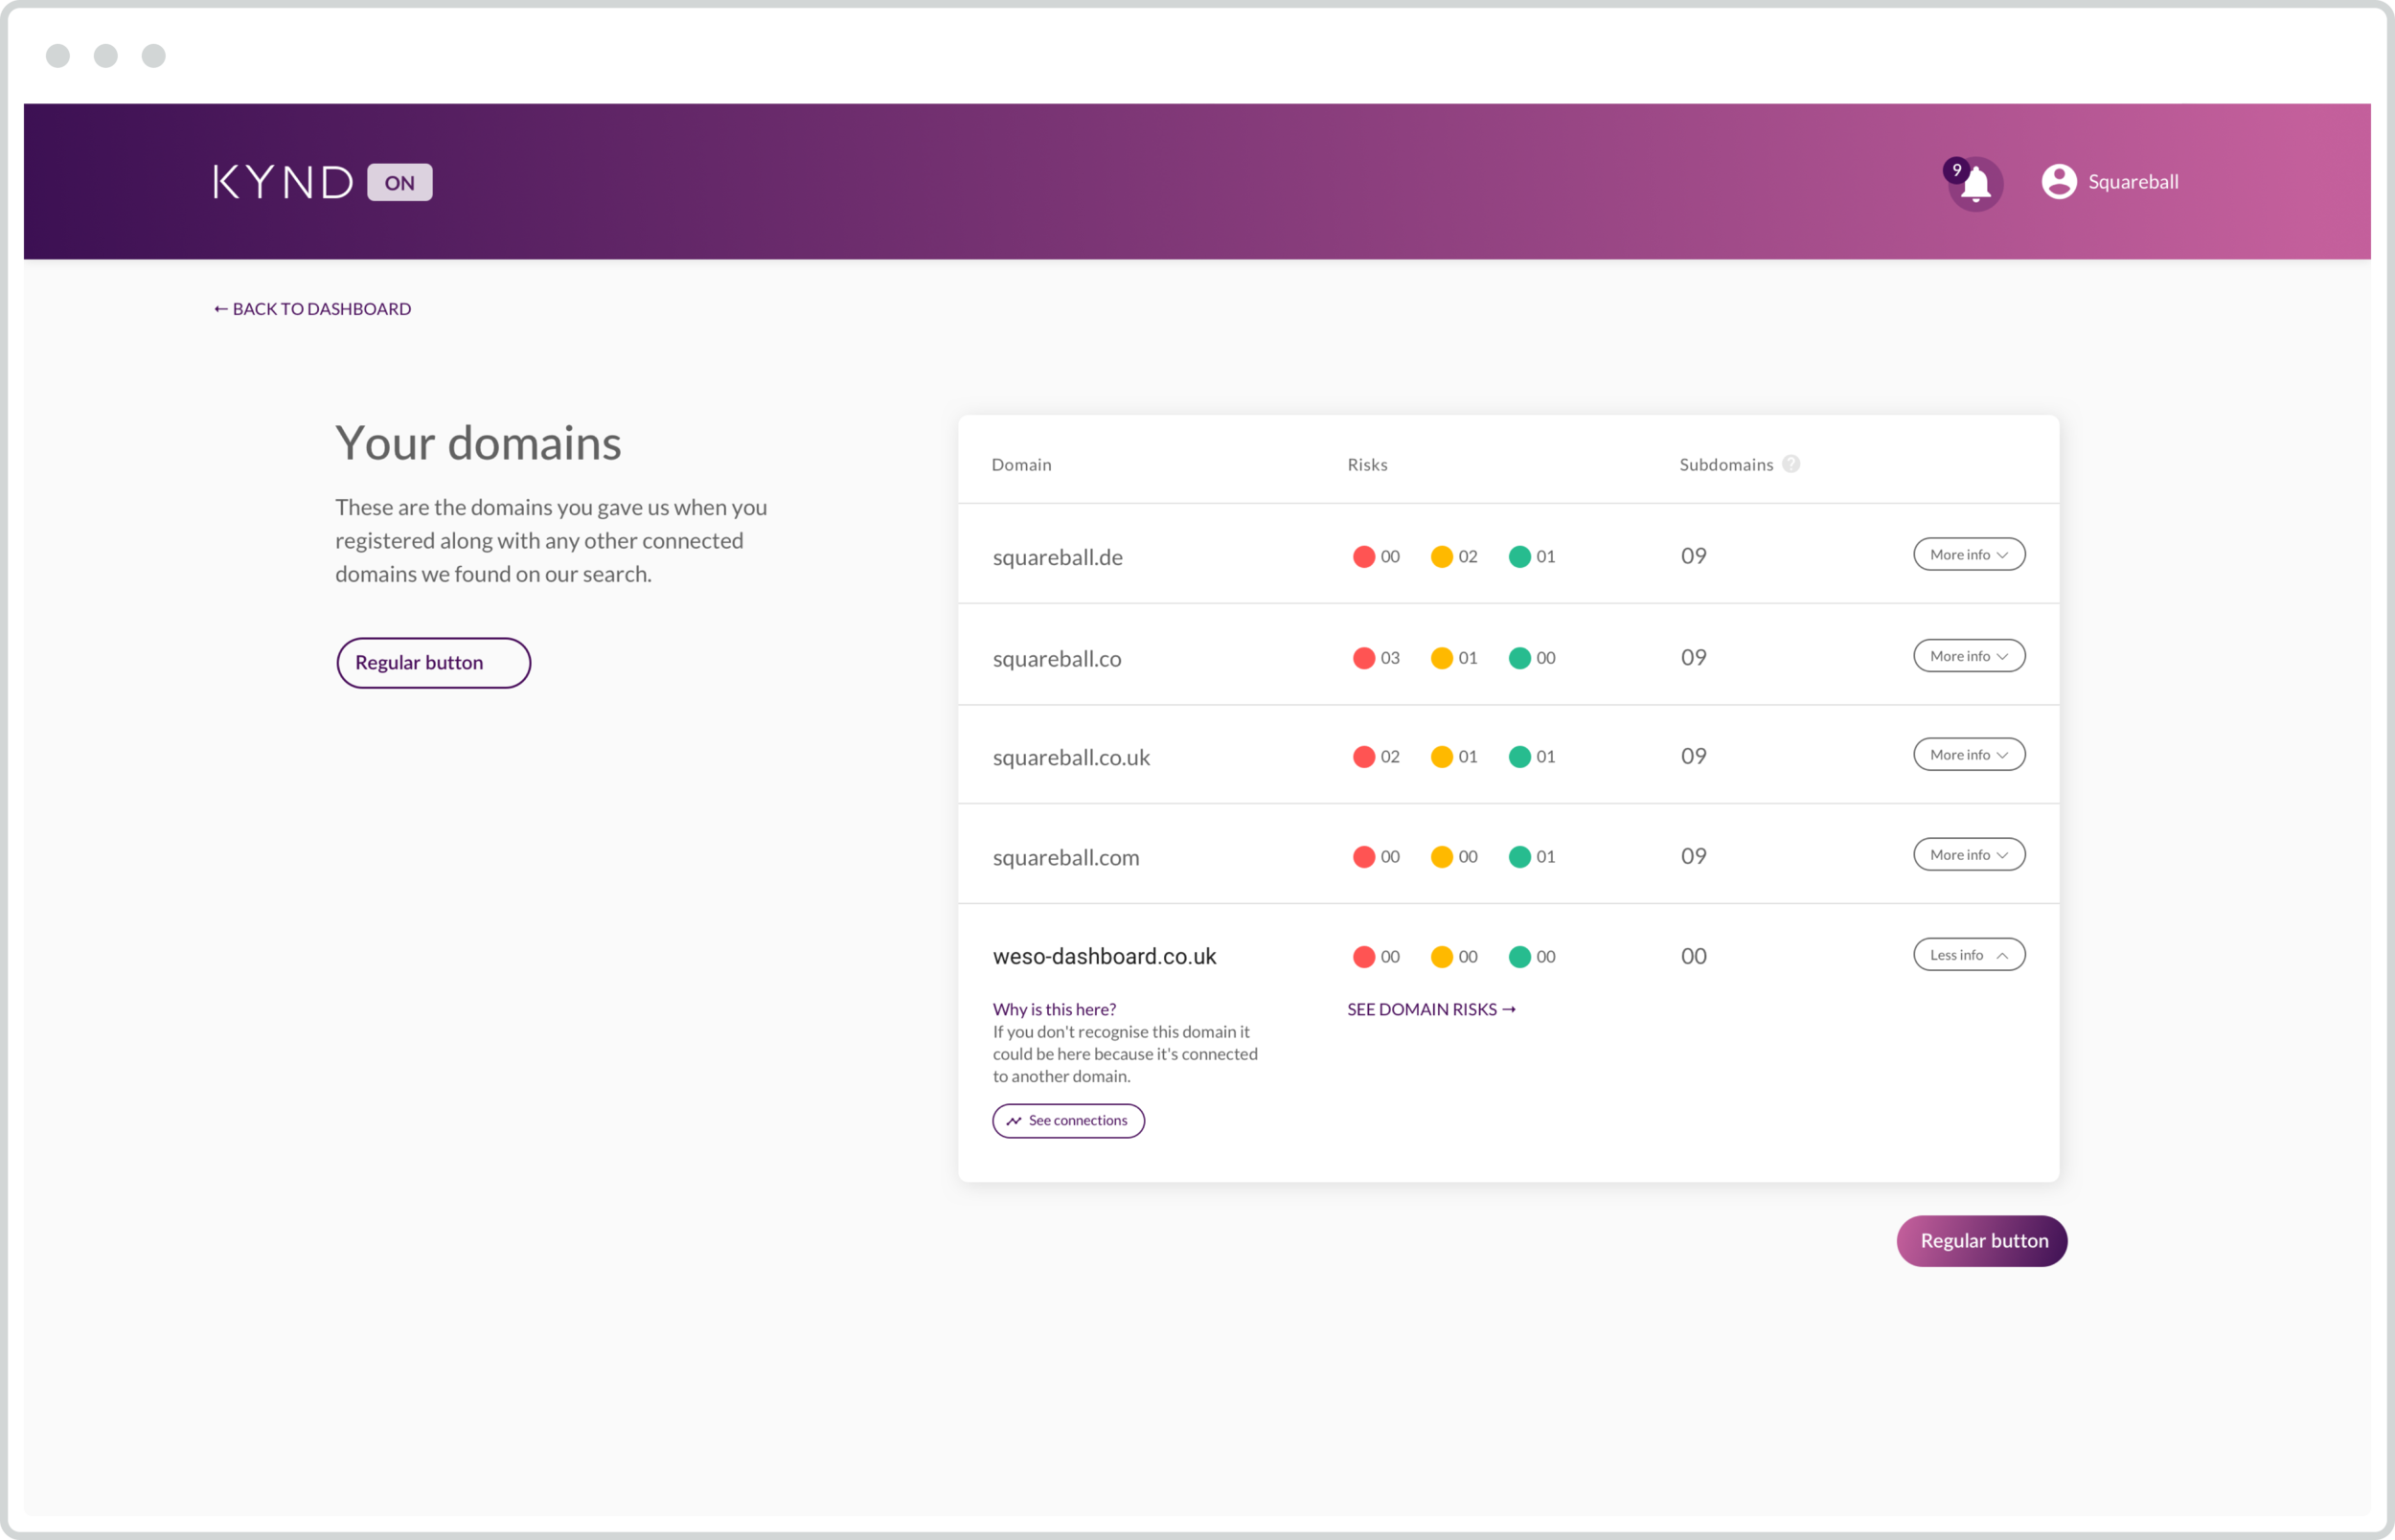Click the yellow risk dot for squareball.de
The width and height of the screenshot is (2395, 1540).
click(x=1442, y=557)
